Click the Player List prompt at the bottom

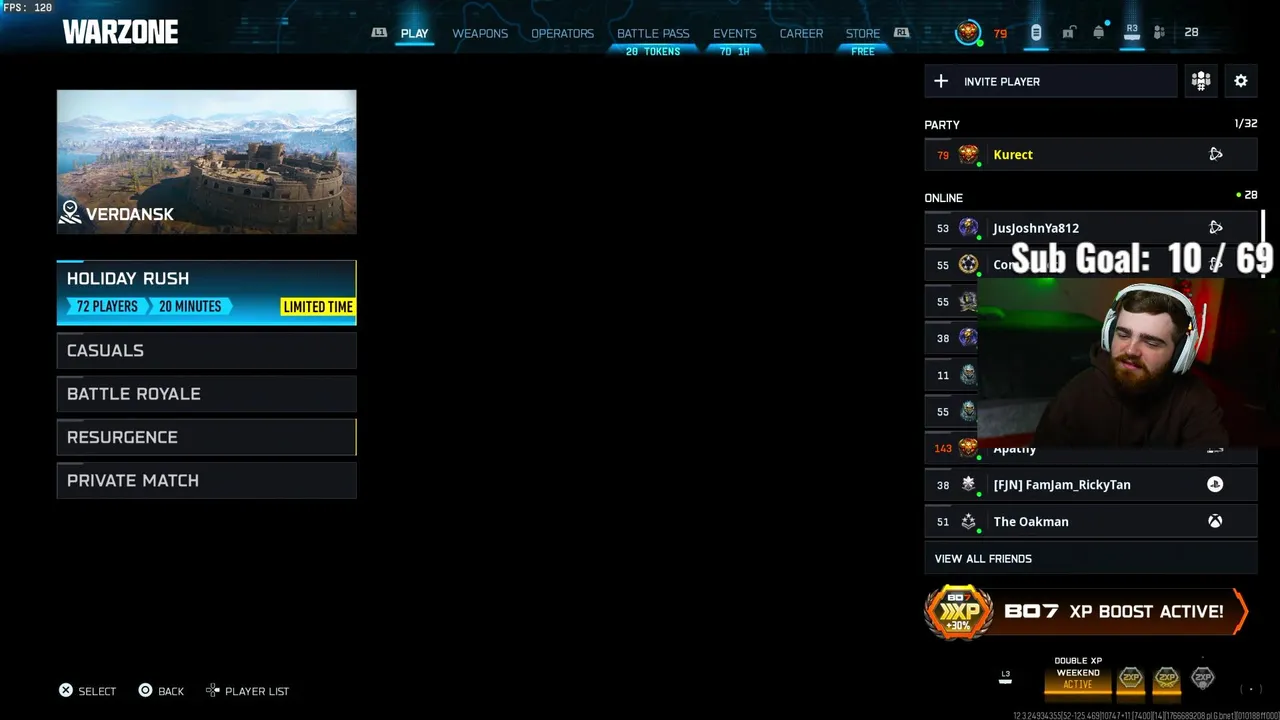coord(247,690)
